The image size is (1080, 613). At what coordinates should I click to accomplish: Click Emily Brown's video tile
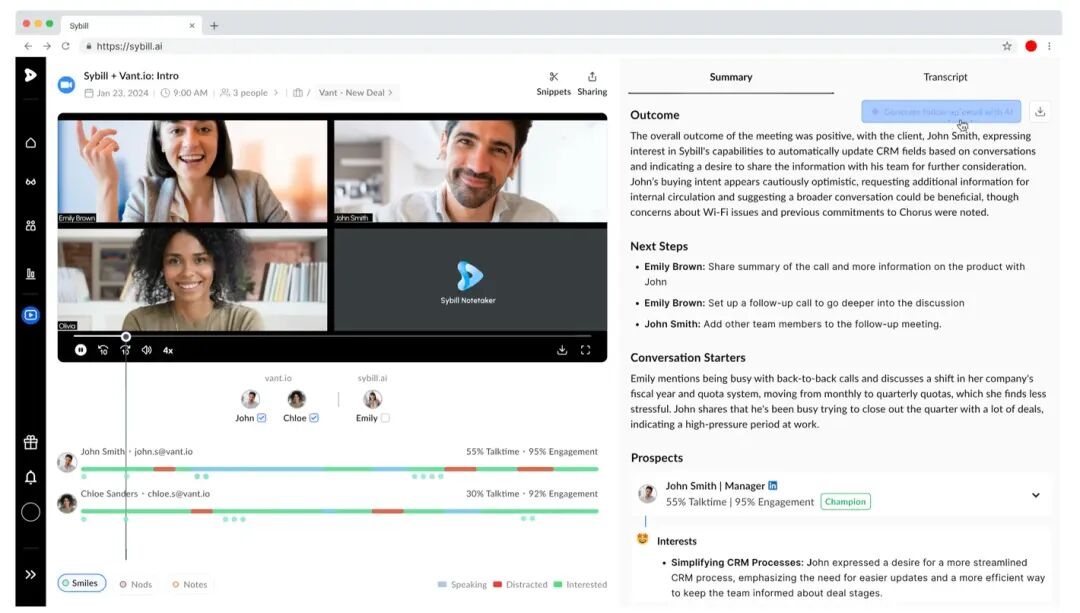[193, 171]
